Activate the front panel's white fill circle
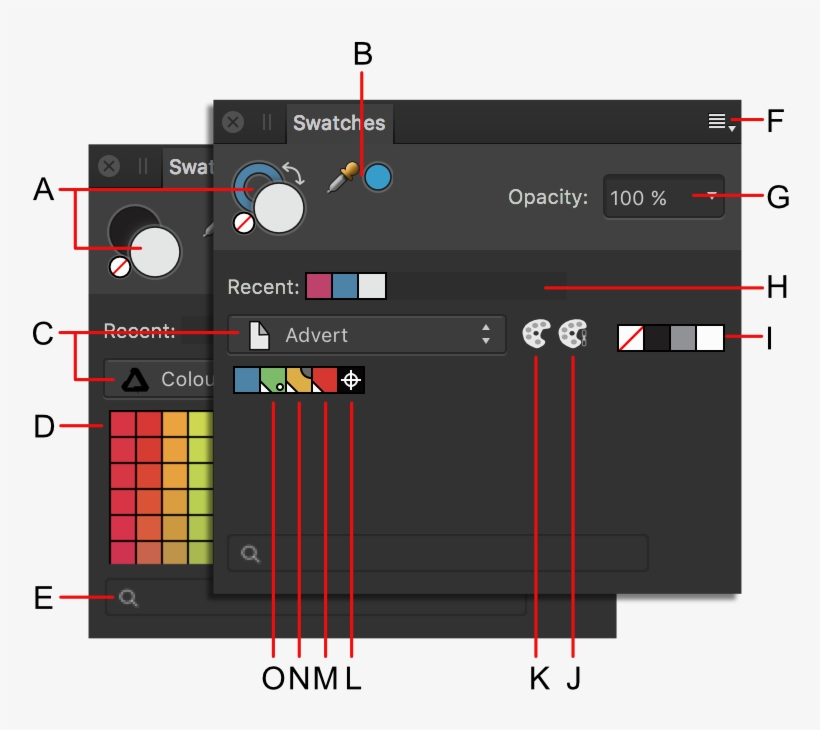This screenshot has width=820, height=730. [x=281, y=209]
